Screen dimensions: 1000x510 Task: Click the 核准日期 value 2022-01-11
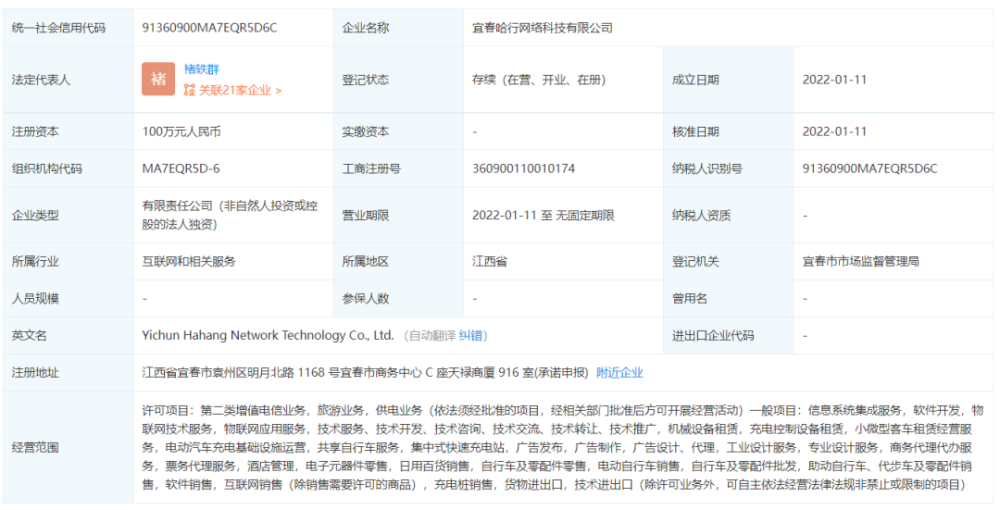point(834,132)
